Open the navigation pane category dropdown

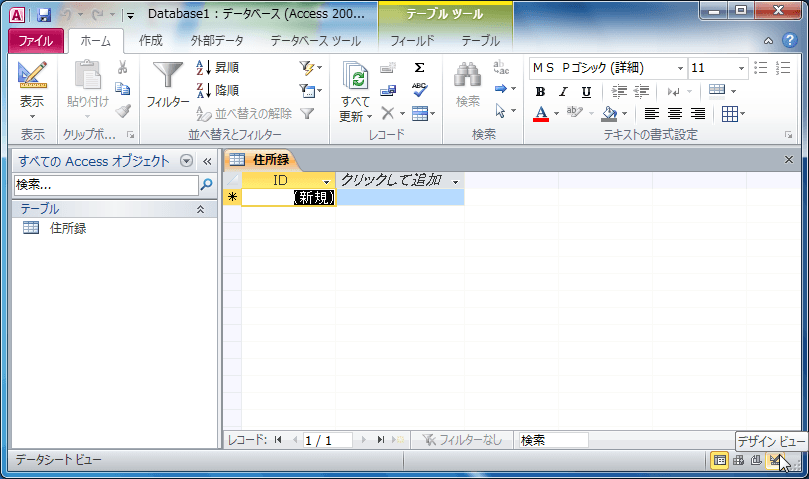[186, 161]
